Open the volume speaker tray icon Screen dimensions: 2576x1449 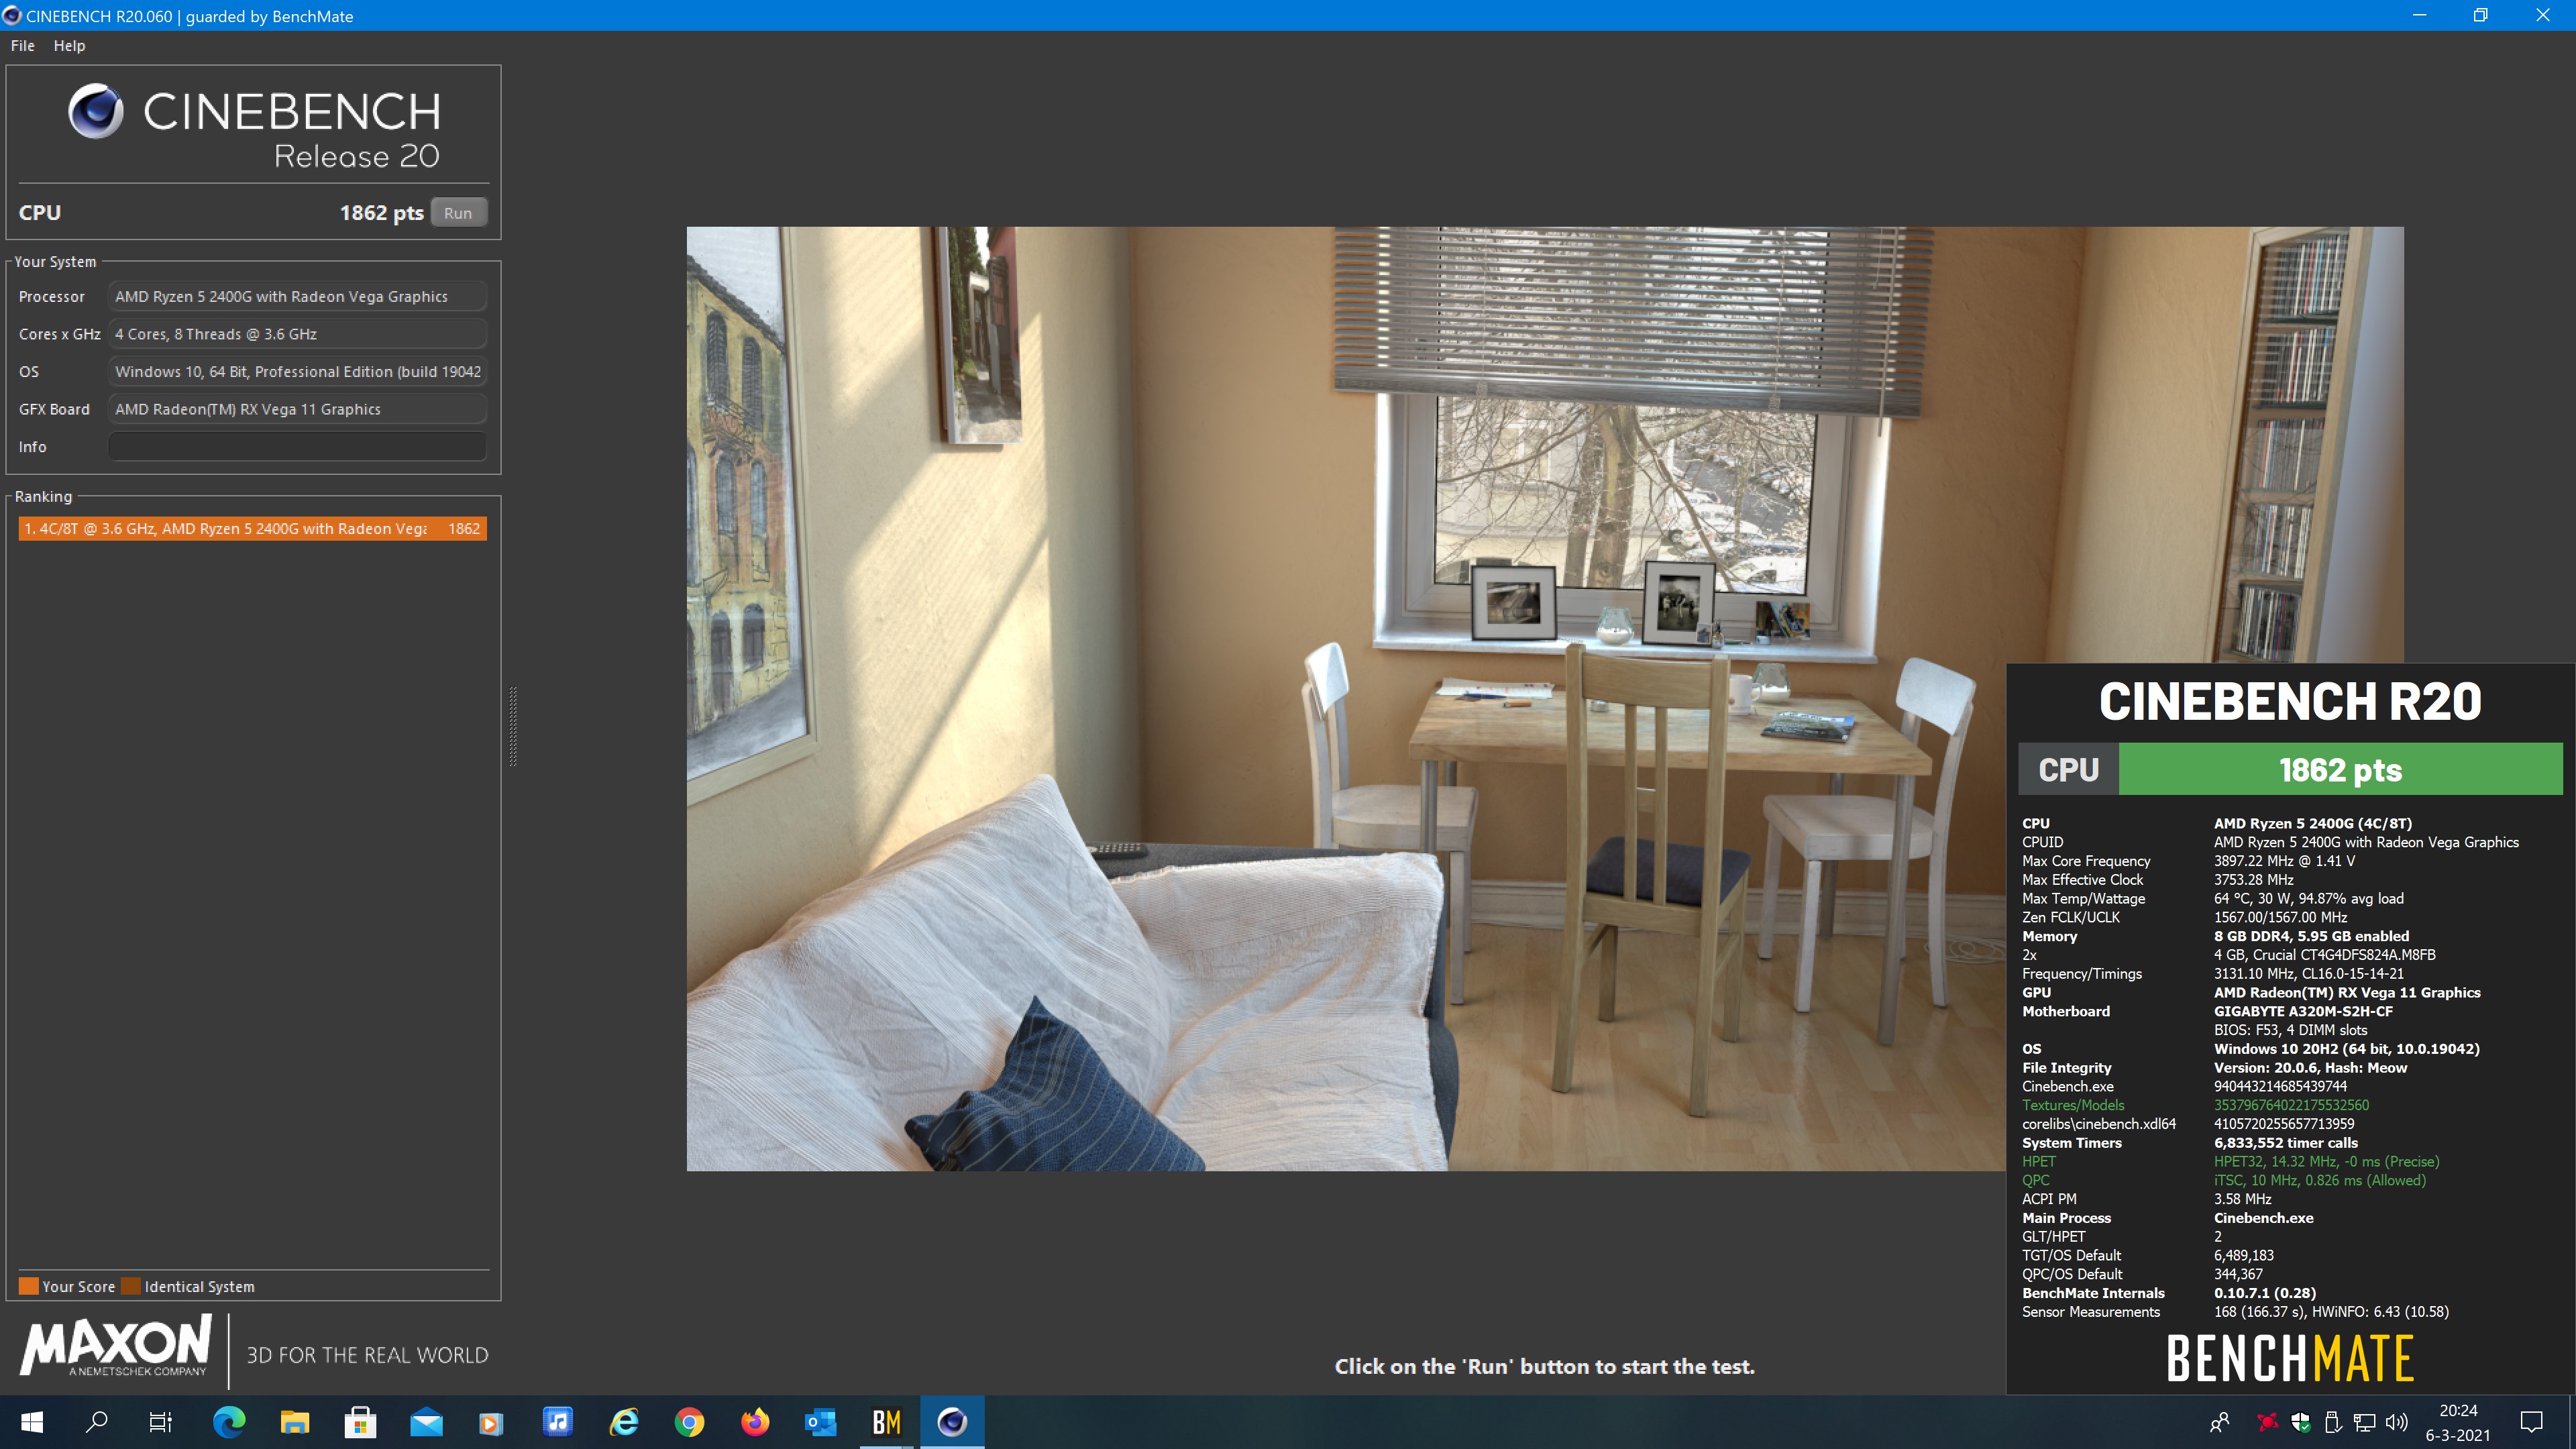[2397, 1422]
